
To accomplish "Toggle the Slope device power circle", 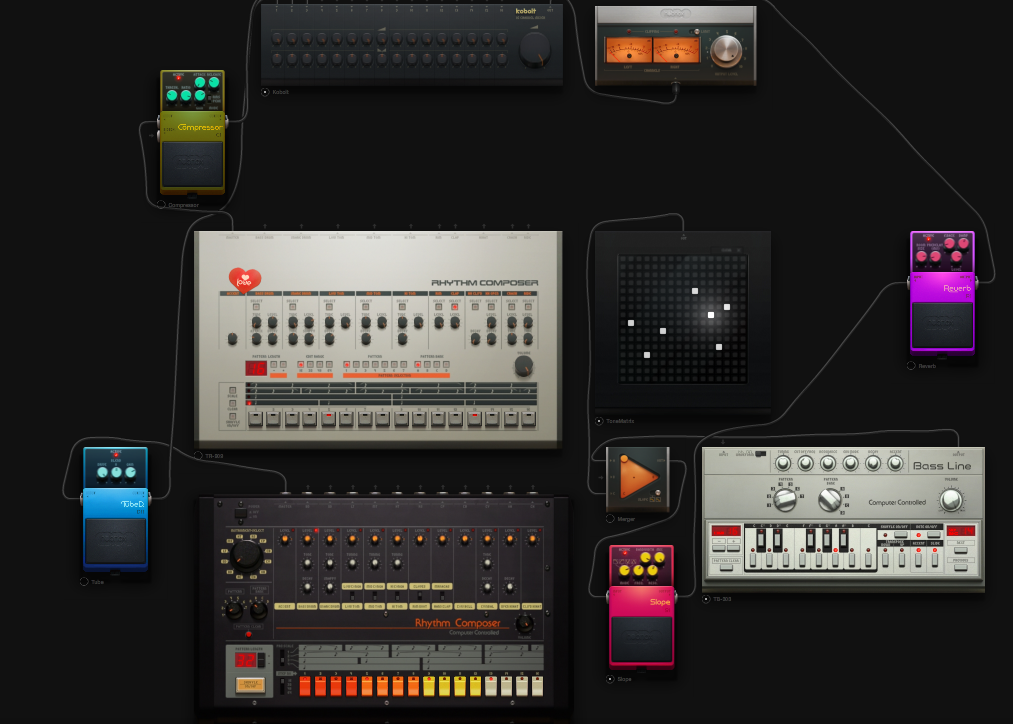I will pyautogui.click(x=610, y=679).
